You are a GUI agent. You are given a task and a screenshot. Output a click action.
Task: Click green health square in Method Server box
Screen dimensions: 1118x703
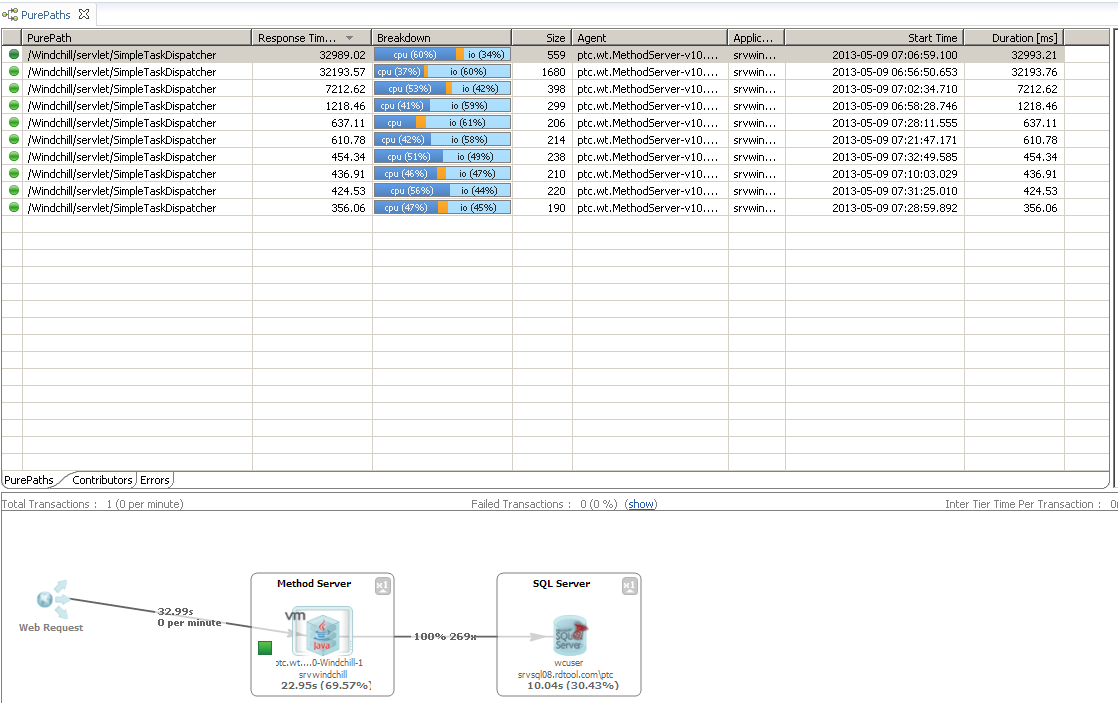(265, 647)
